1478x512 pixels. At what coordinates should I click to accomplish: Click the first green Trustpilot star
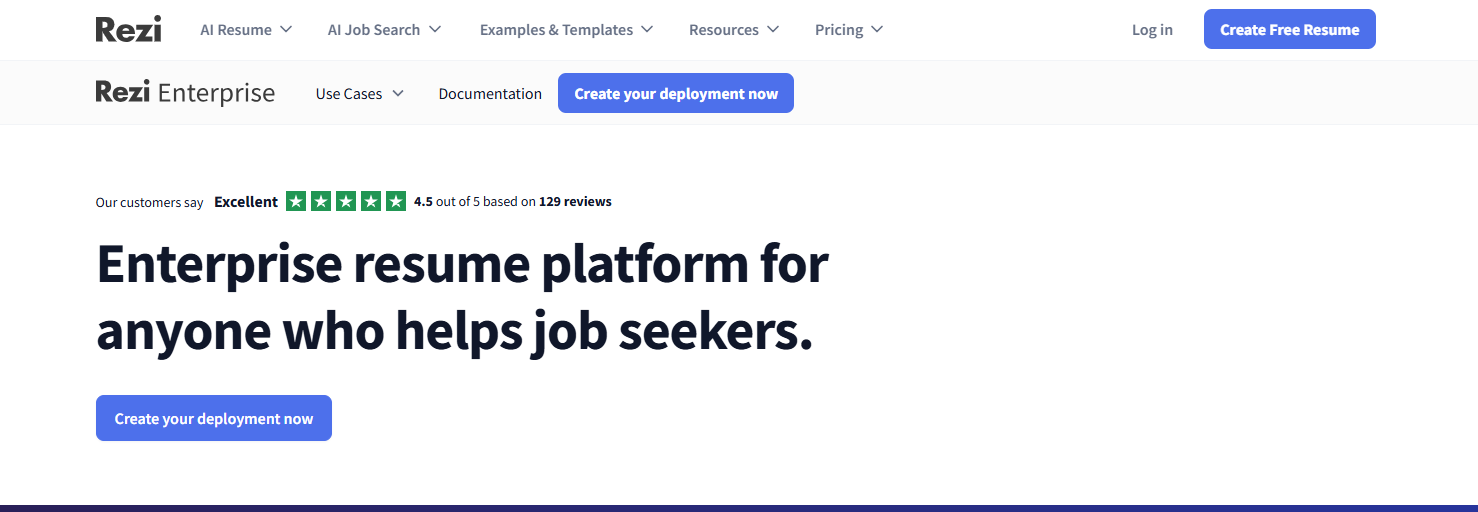296,201
